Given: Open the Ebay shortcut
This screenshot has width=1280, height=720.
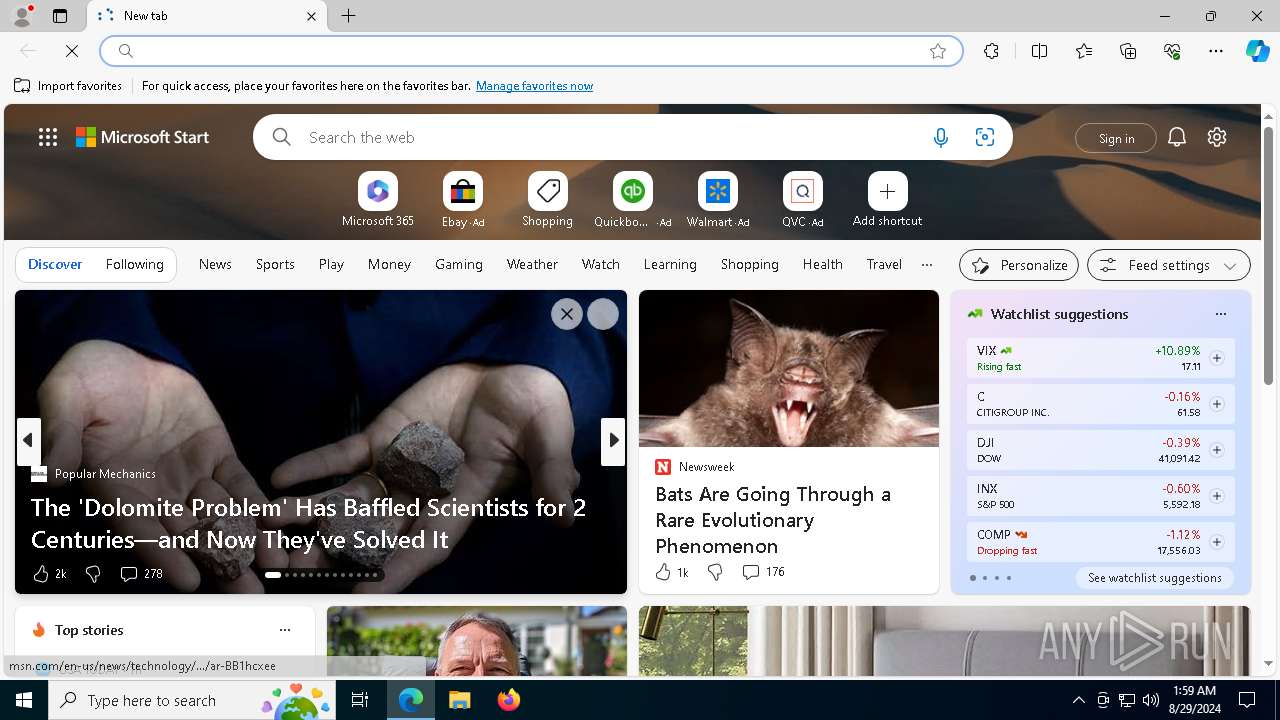Looking at the screenshot, I should pos(463,200).
